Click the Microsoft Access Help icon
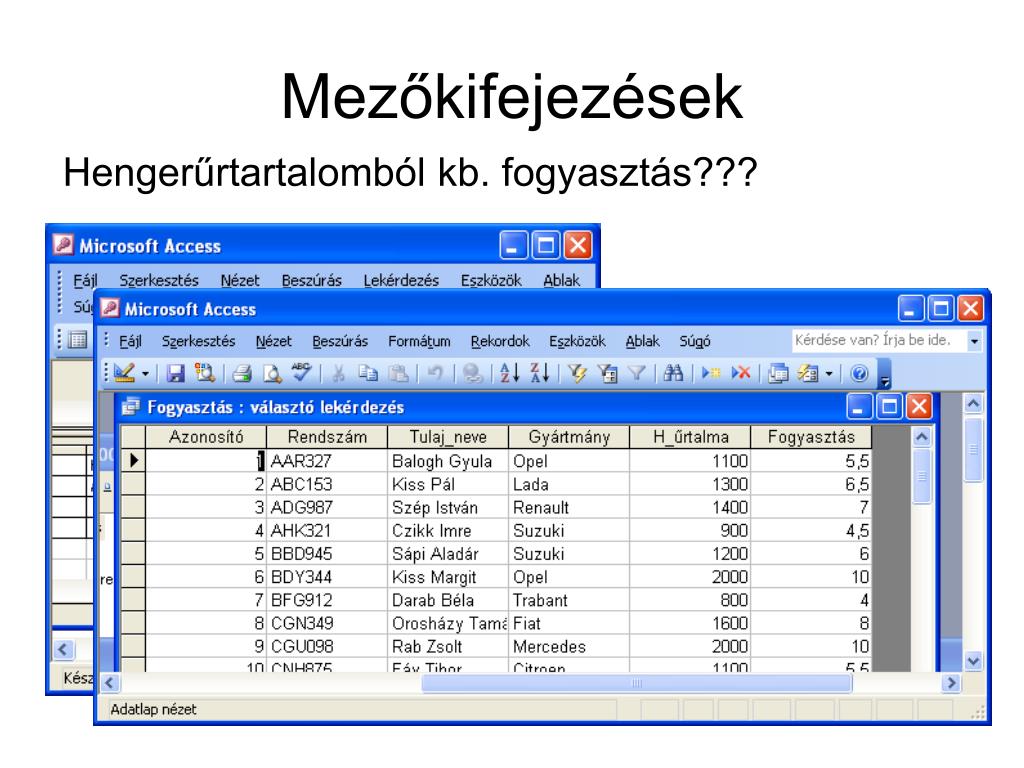The width and height of the screenshot is (1024, 768). click(859, 374)
